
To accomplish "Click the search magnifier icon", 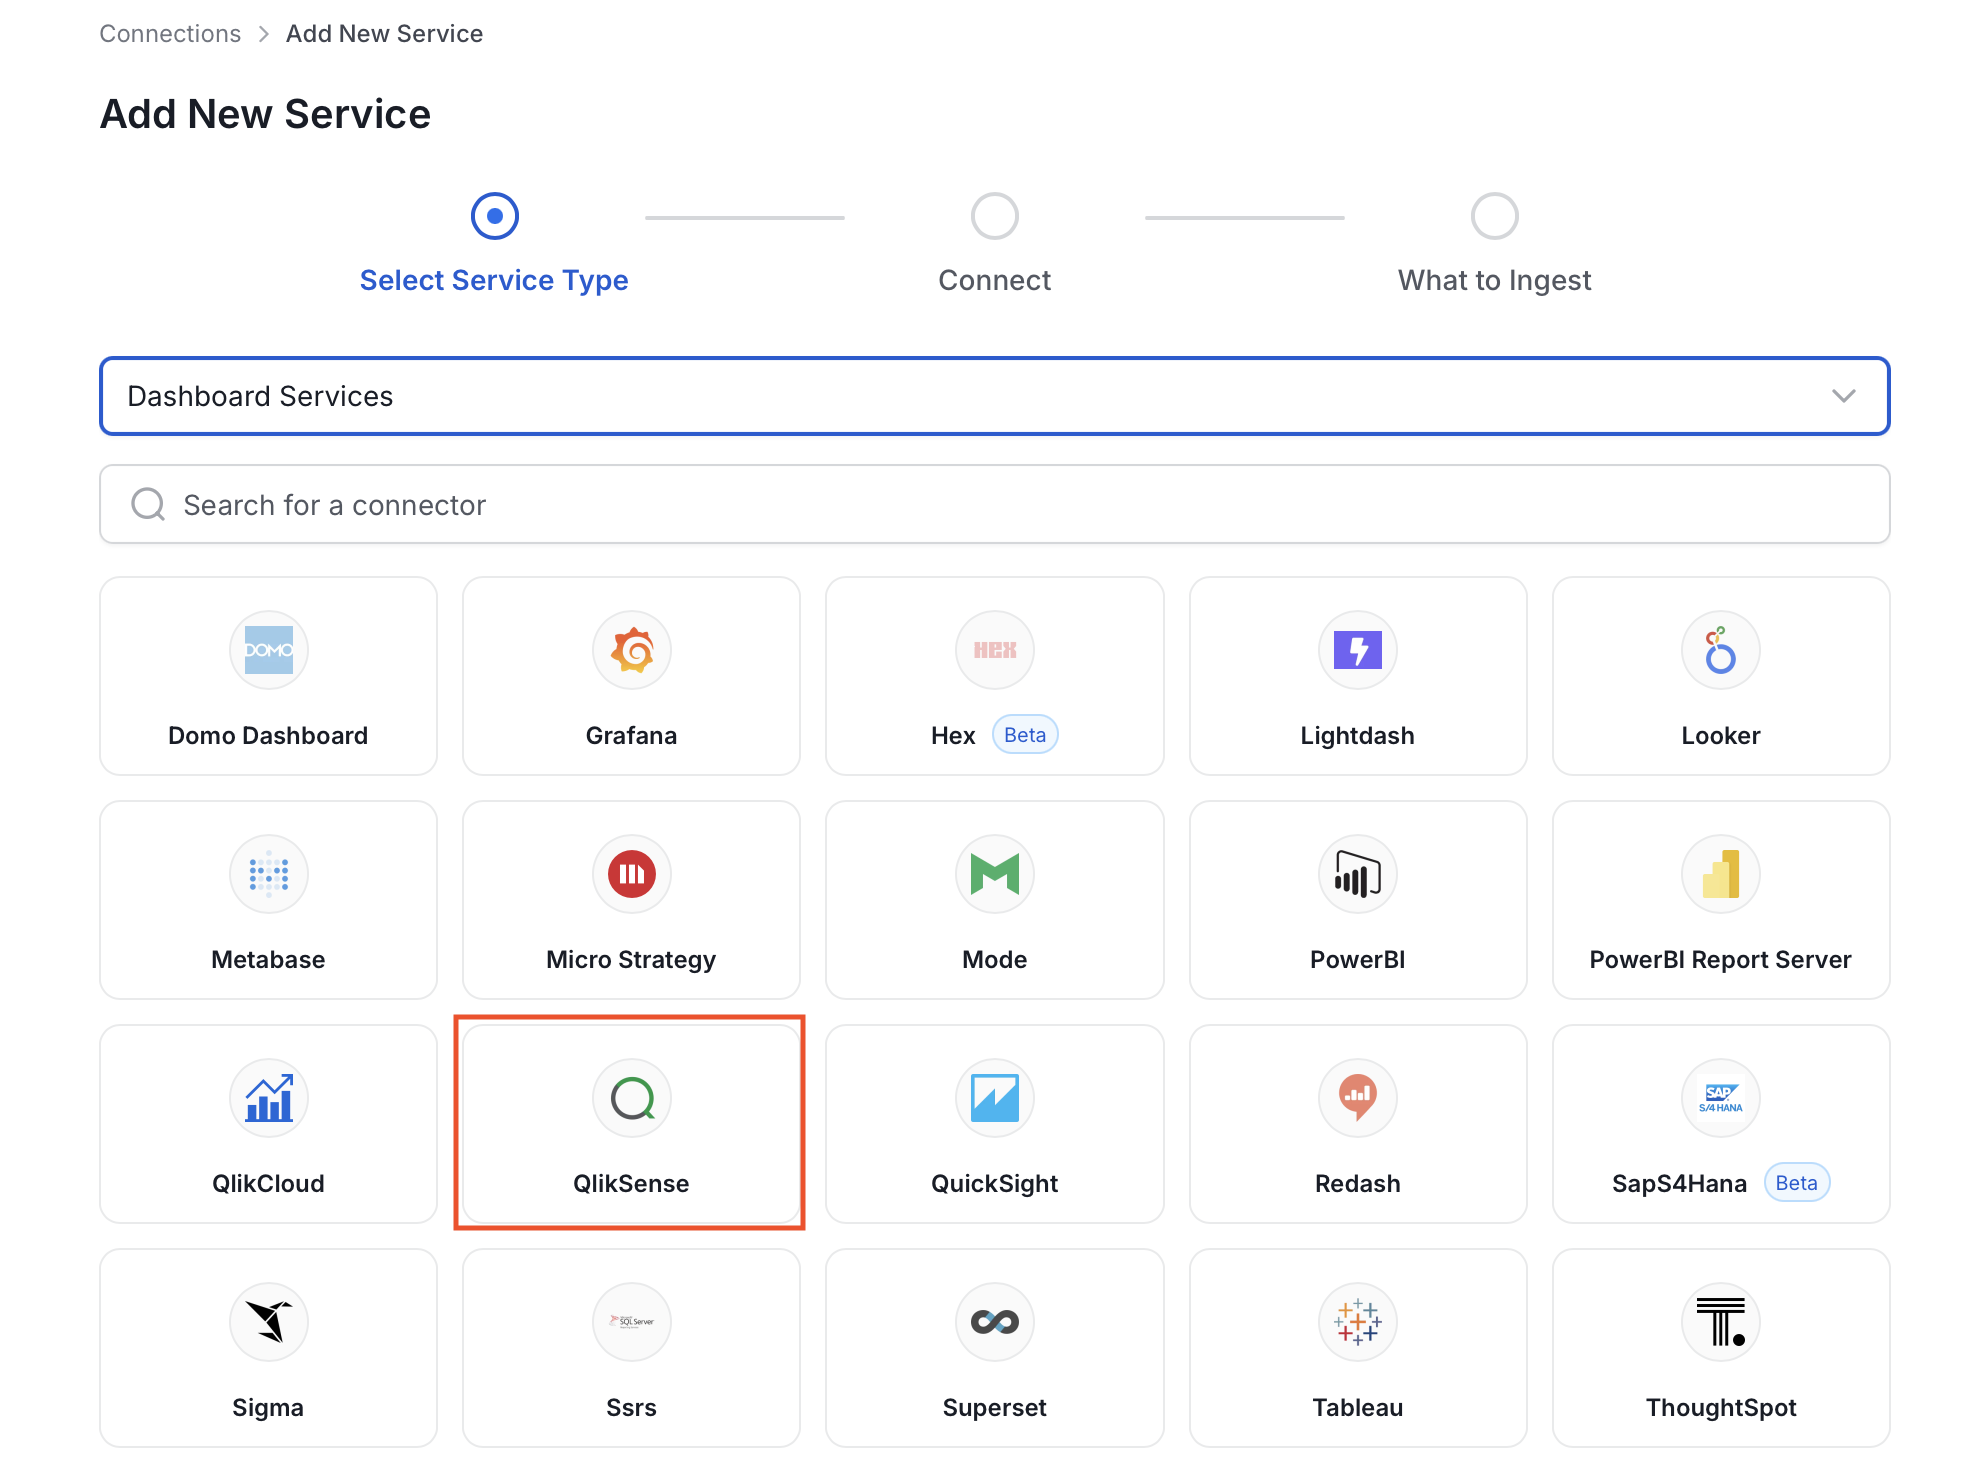I will (x=148, y=504).
